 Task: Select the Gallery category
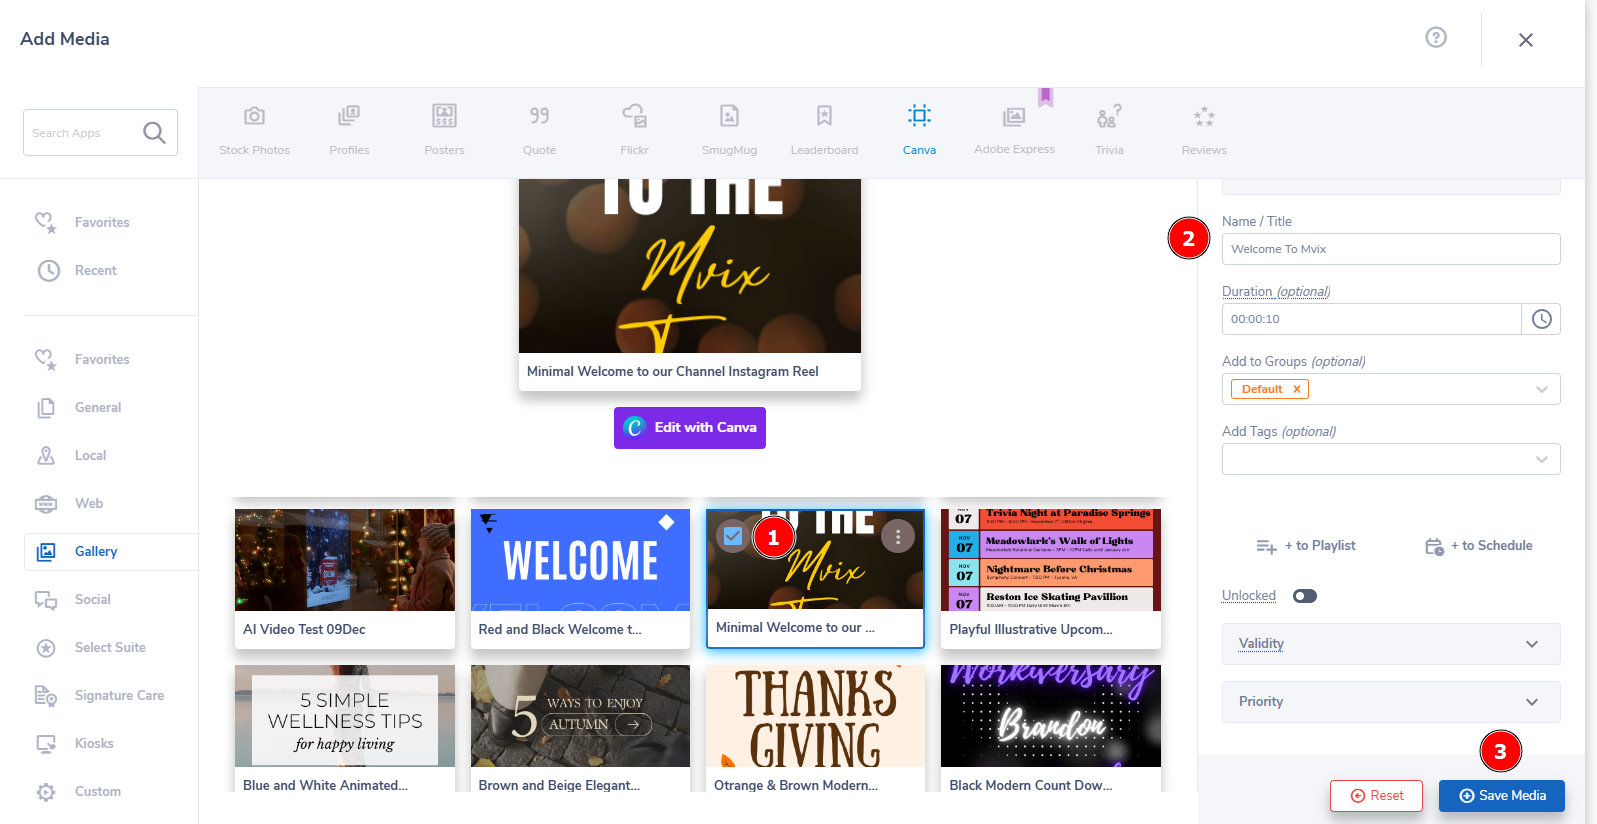point(110,551)
